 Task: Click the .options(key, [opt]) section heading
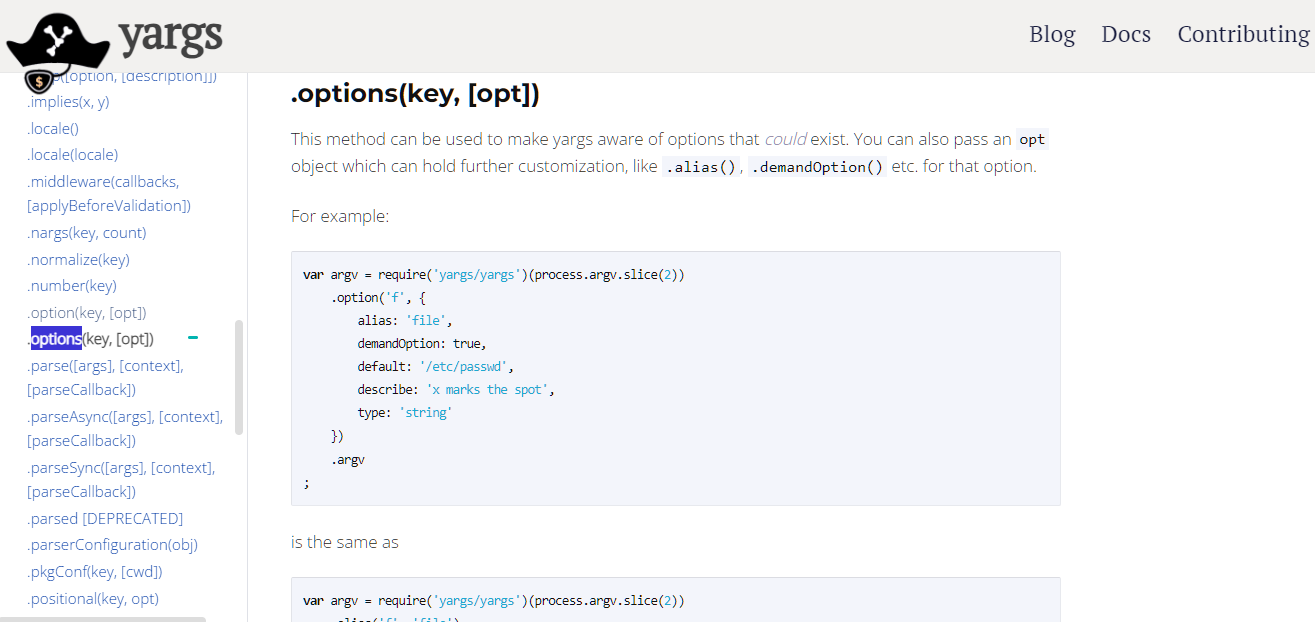pyautogui.click(x=415, y=94)
